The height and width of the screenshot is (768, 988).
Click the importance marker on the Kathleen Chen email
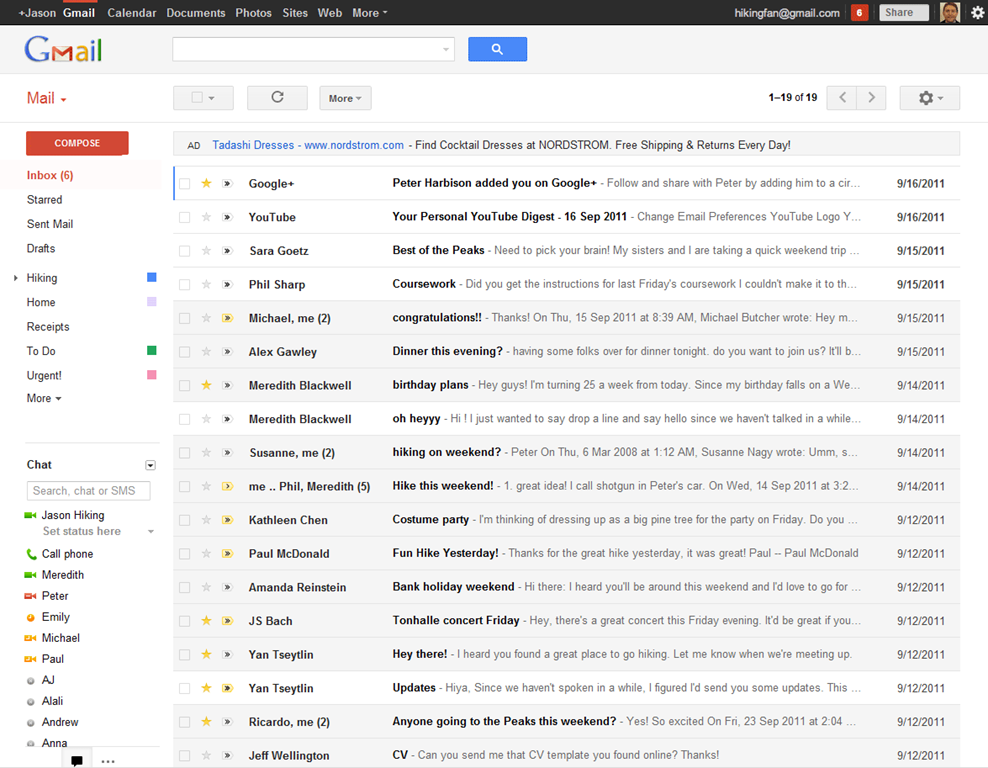click(x=227, y=520)
